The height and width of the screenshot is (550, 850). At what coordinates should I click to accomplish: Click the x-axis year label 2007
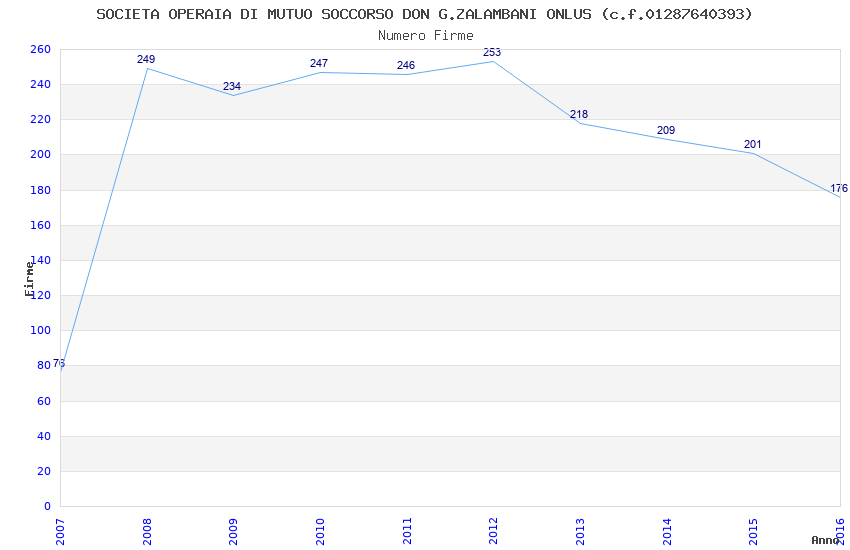tap(60, 532)
